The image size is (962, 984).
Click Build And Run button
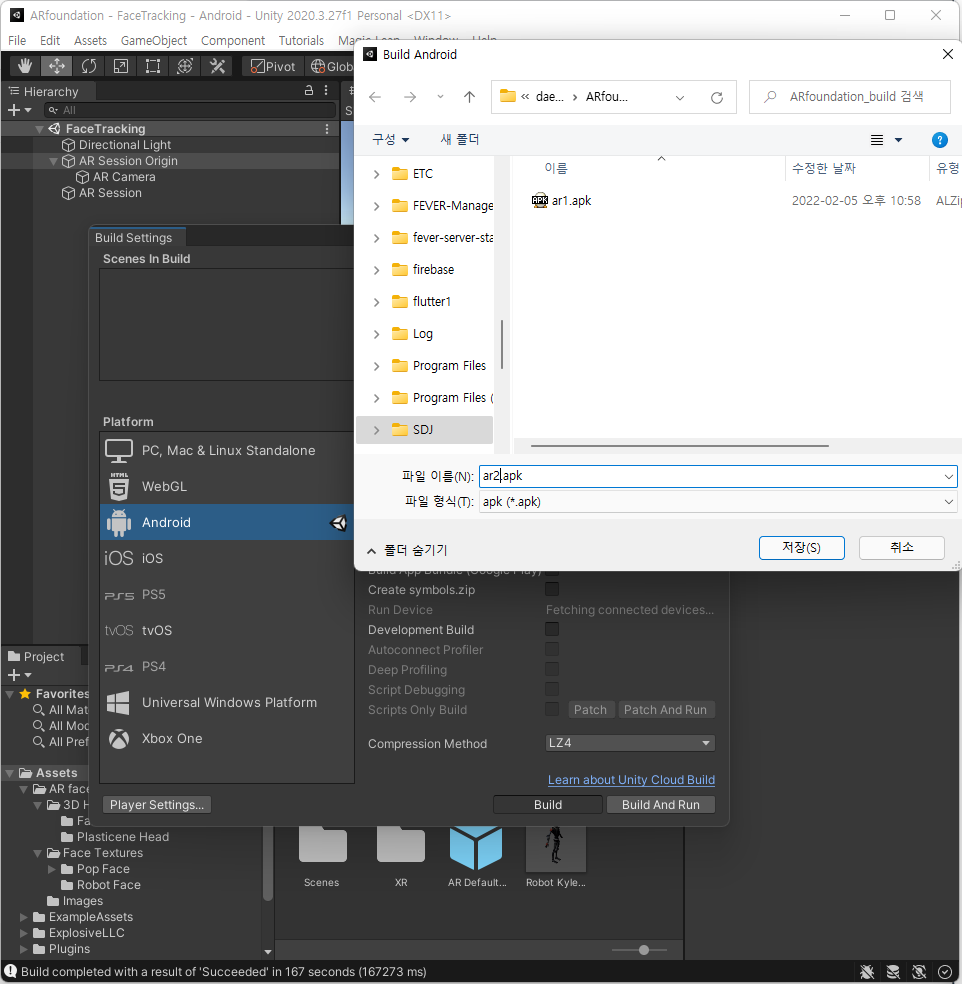(x=661, y=805)
